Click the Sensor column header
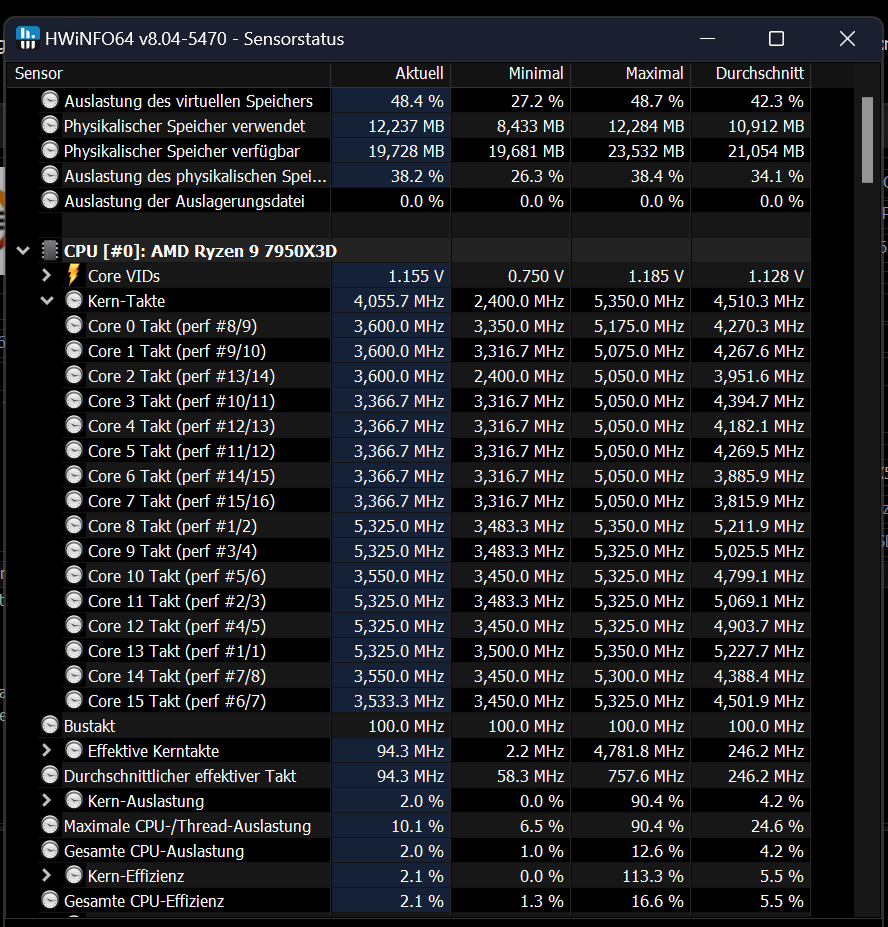The height and width of the screenshot is (927, 888). pos(168,74)
